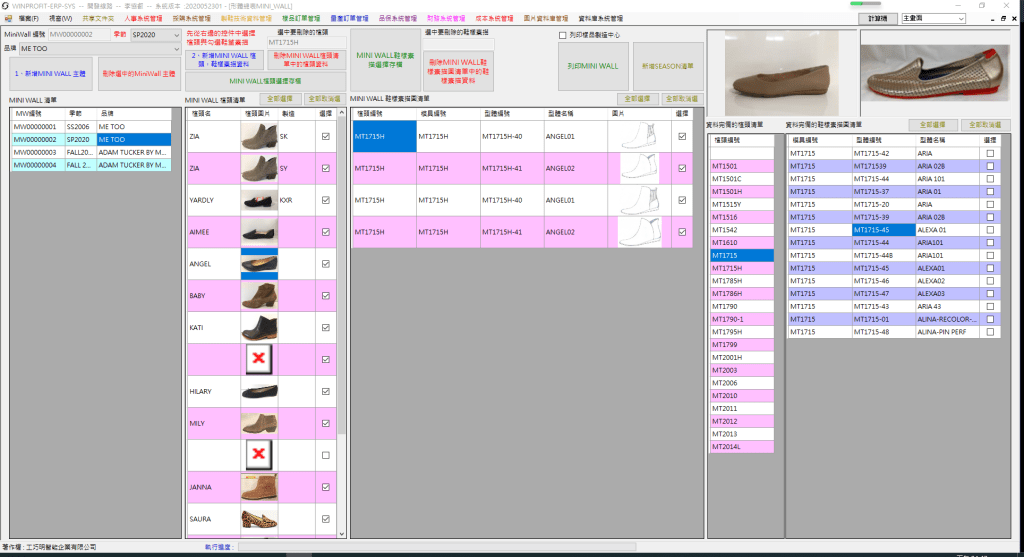
Task: Click the YARDLY black loafer image
Action: coord(259,200)
